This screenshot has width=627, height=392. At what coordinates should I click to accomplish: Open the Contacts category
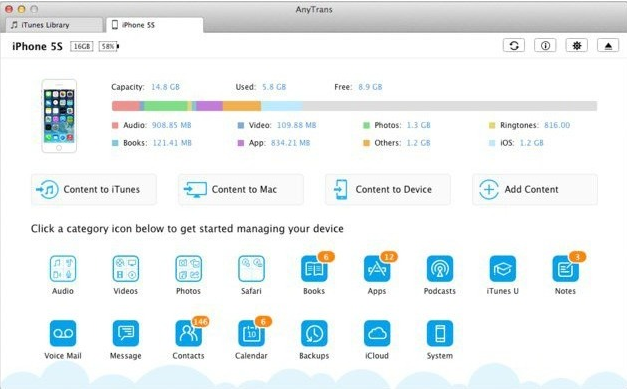[x=188, y=333]
